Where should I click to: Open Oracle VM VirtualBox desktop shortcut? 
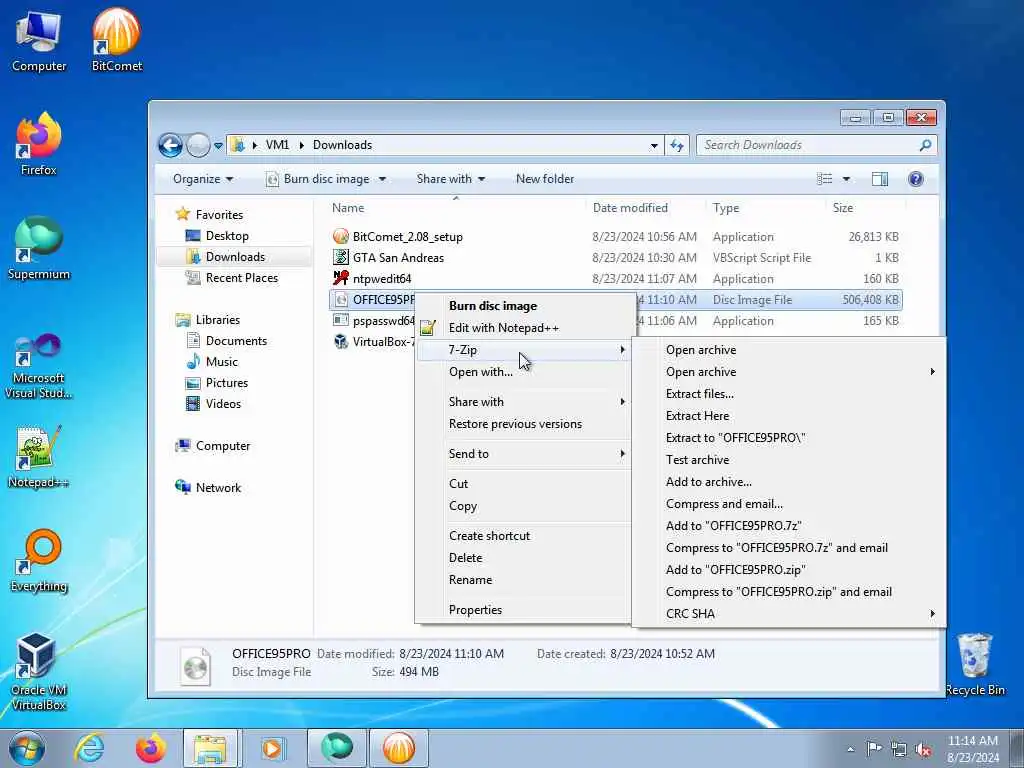pyautogui.click(x=39, y=672)
